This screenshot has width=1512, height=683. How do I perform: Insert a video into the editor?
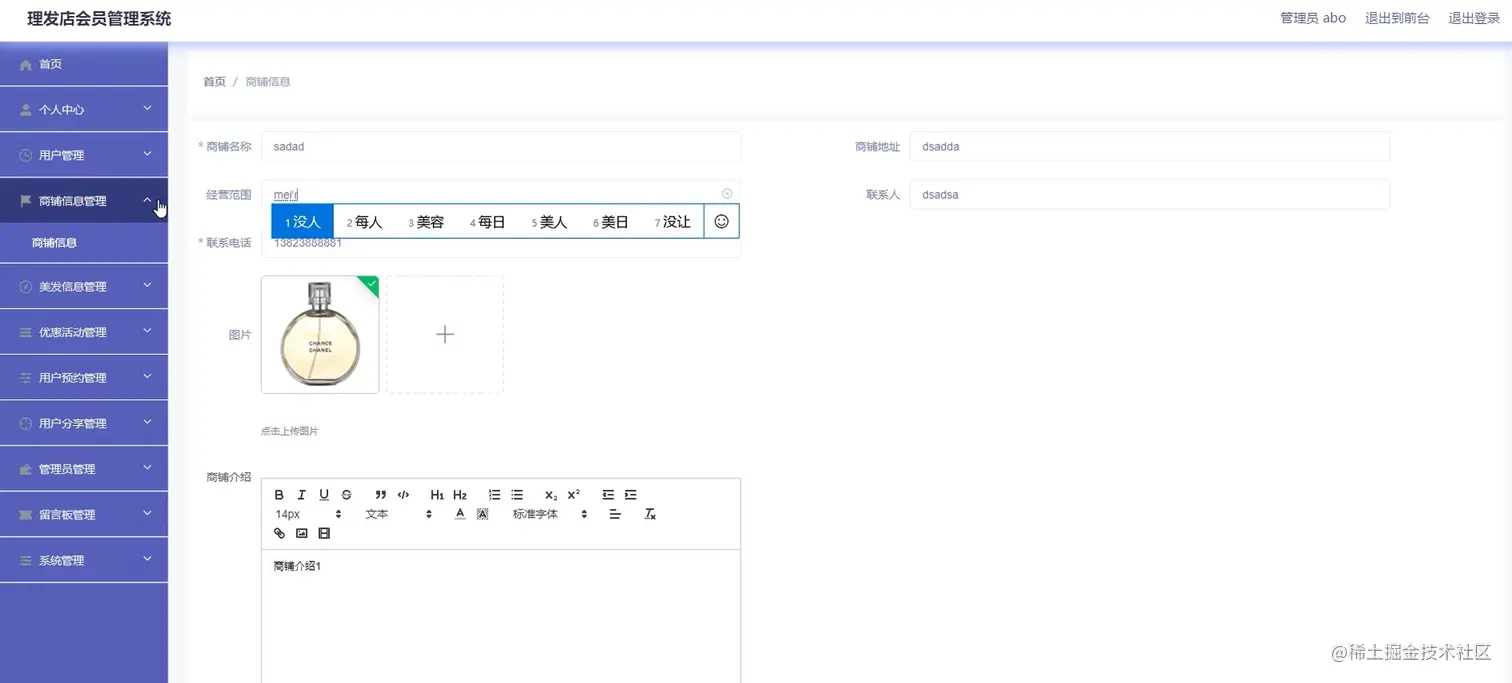click(x=324, y=533)
